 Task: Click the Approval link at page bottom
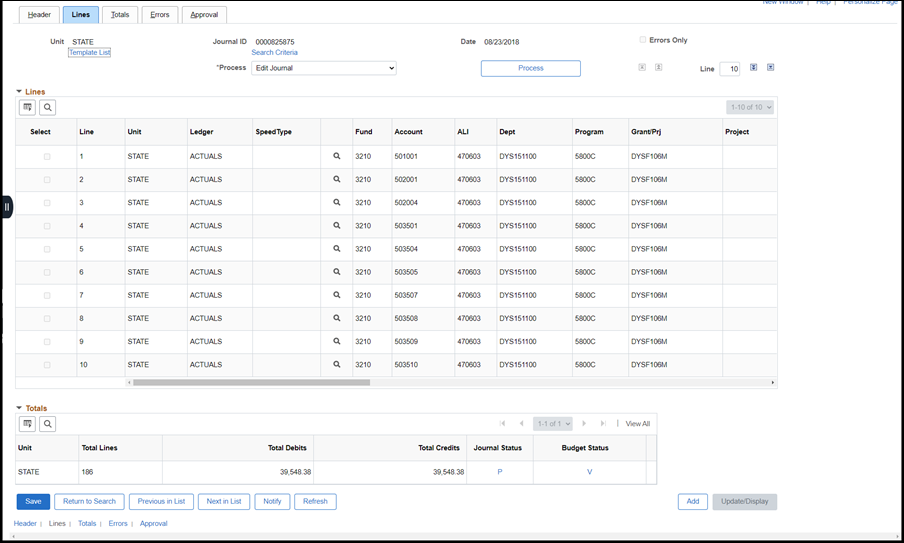pyautogui.click(x=153, y=523)
